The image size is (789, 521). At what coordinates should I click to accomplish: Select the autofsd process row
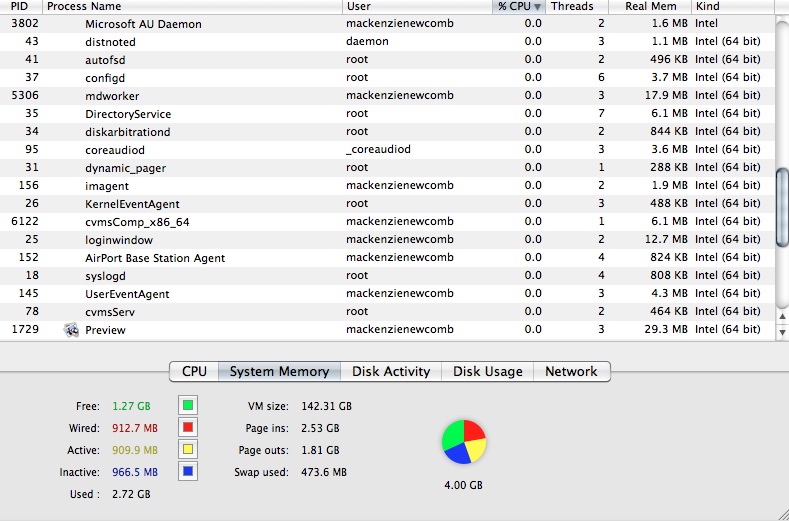tap(387, 60)
